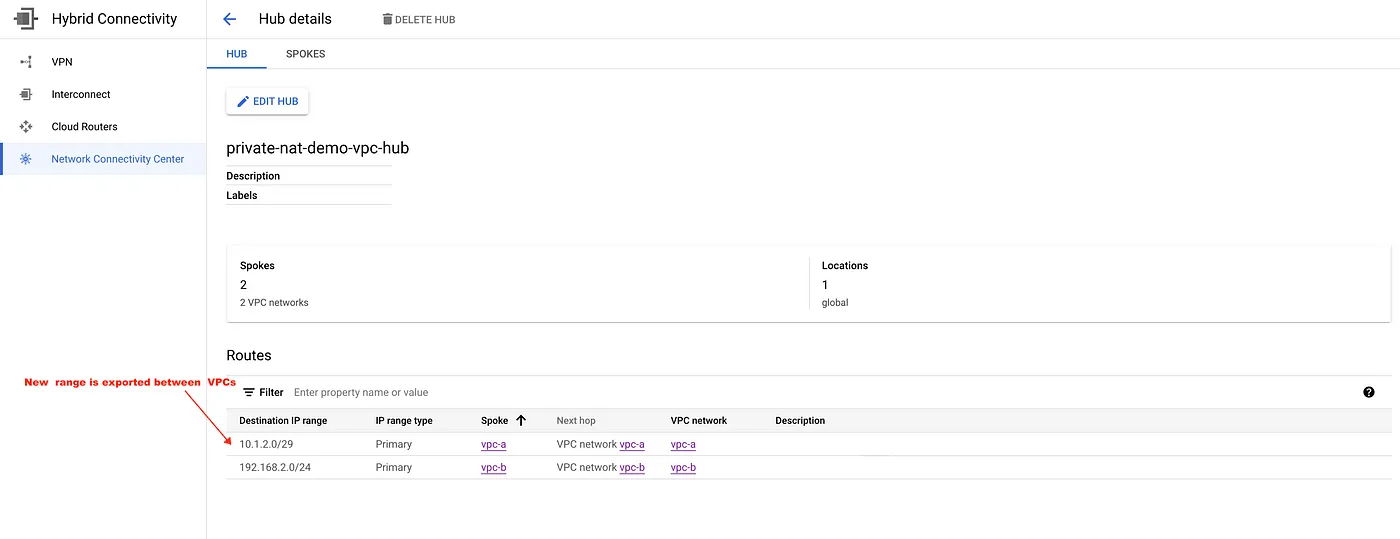Open the Filter list icon

(x=249, y=392)
